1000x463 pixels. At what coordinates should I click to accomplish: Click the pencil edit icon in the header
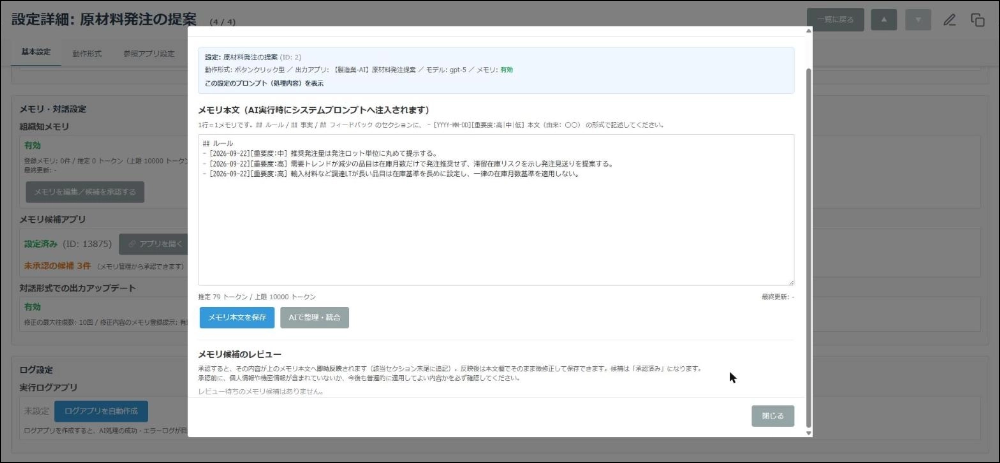click(x=950, y=20)
